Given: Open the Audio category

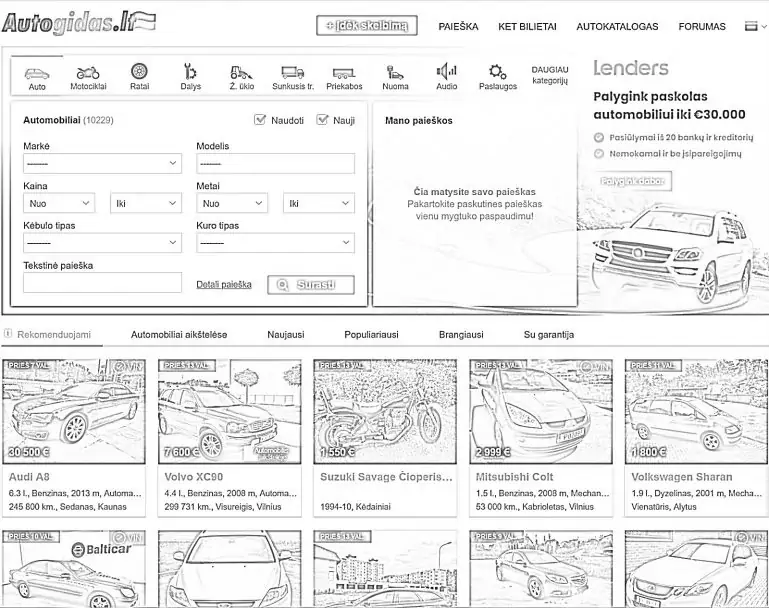Looking at the screenshot, I should 446,72.
